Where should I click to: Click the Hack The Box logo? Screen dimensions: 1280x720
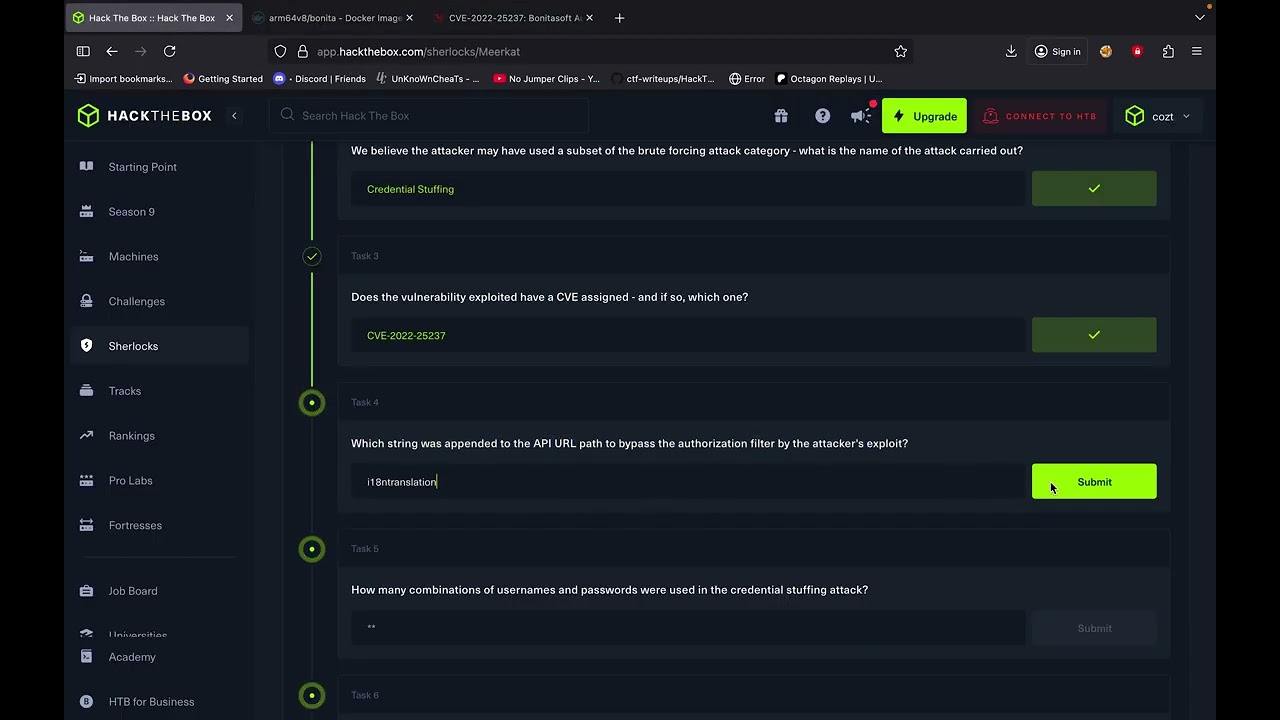click(x=145, y=116)
